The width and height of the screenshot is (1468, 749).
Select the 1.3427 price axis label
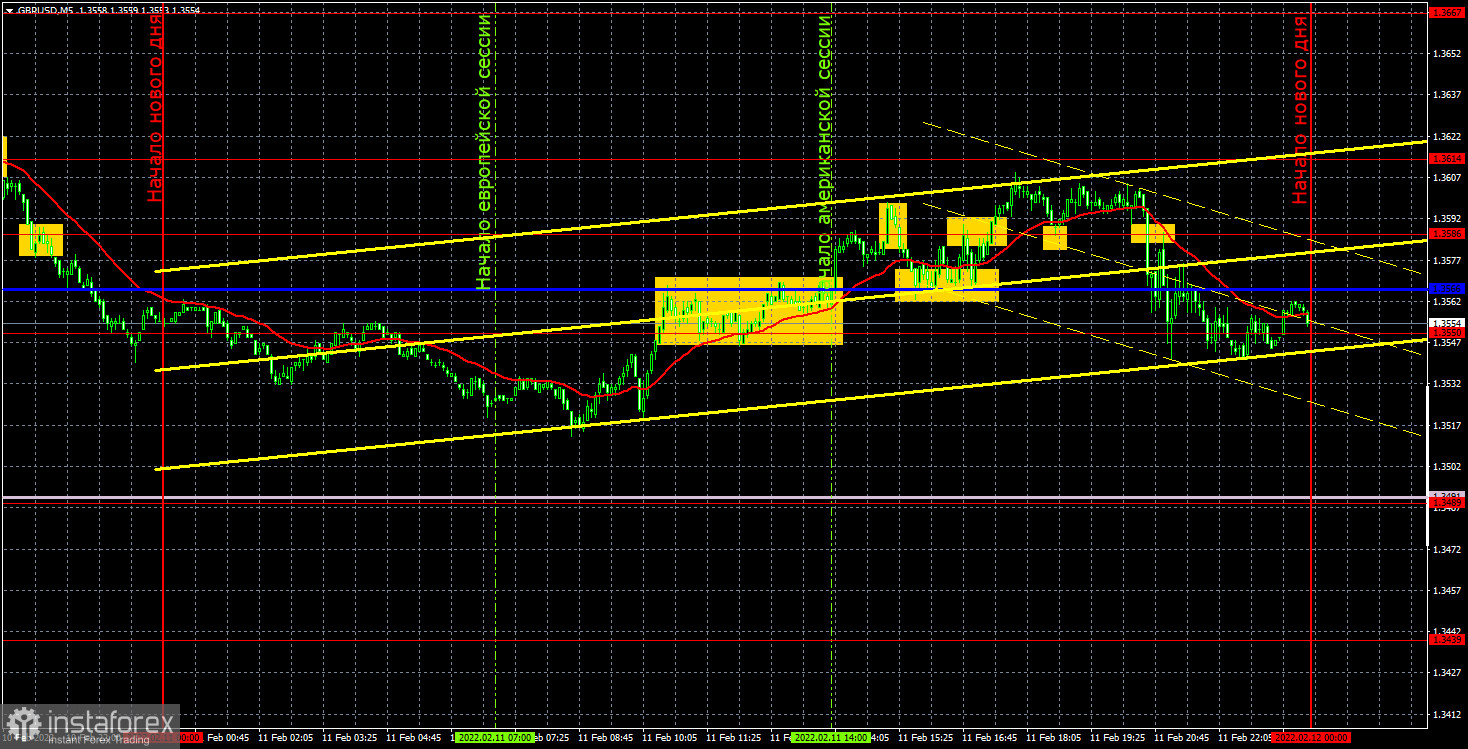pyautogui.click(x=1447, y=673)
